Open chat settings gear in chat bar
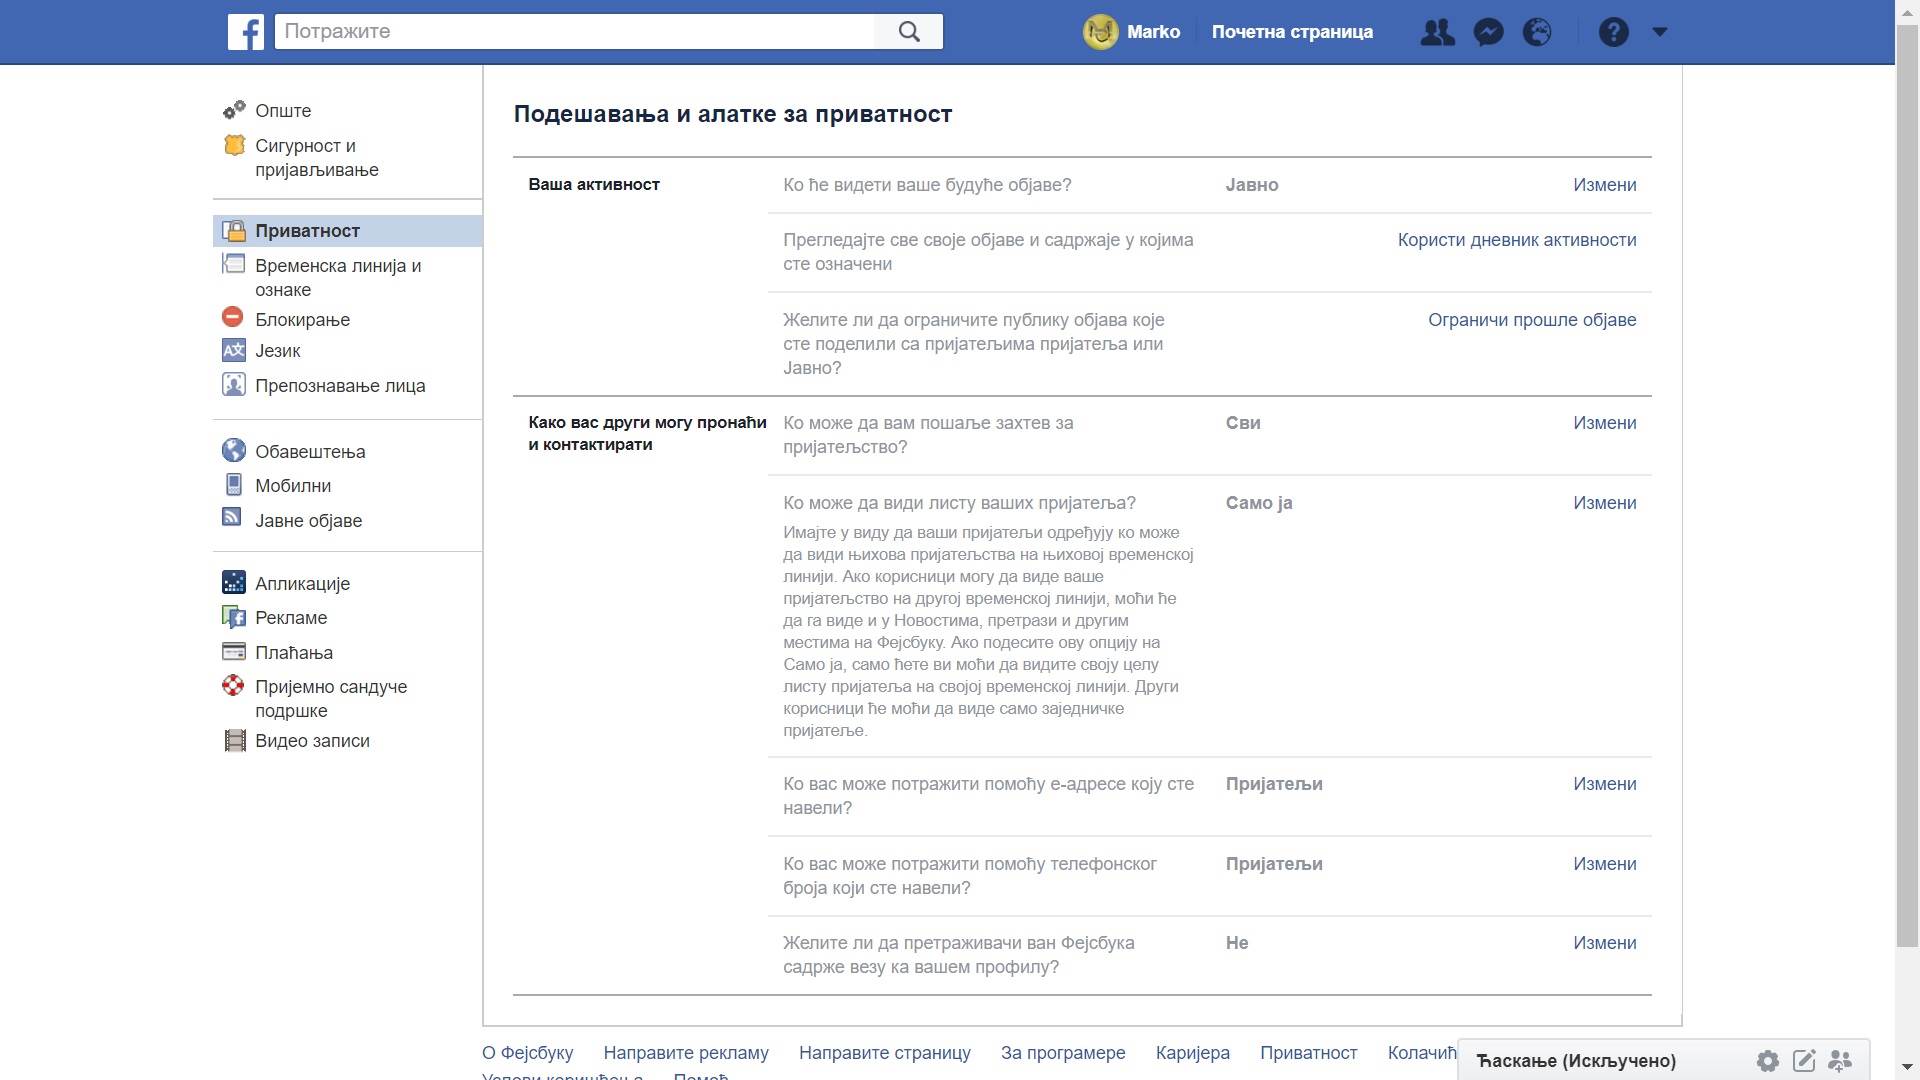Screen dimensions: 1920x1080 pos(1768,1061)
